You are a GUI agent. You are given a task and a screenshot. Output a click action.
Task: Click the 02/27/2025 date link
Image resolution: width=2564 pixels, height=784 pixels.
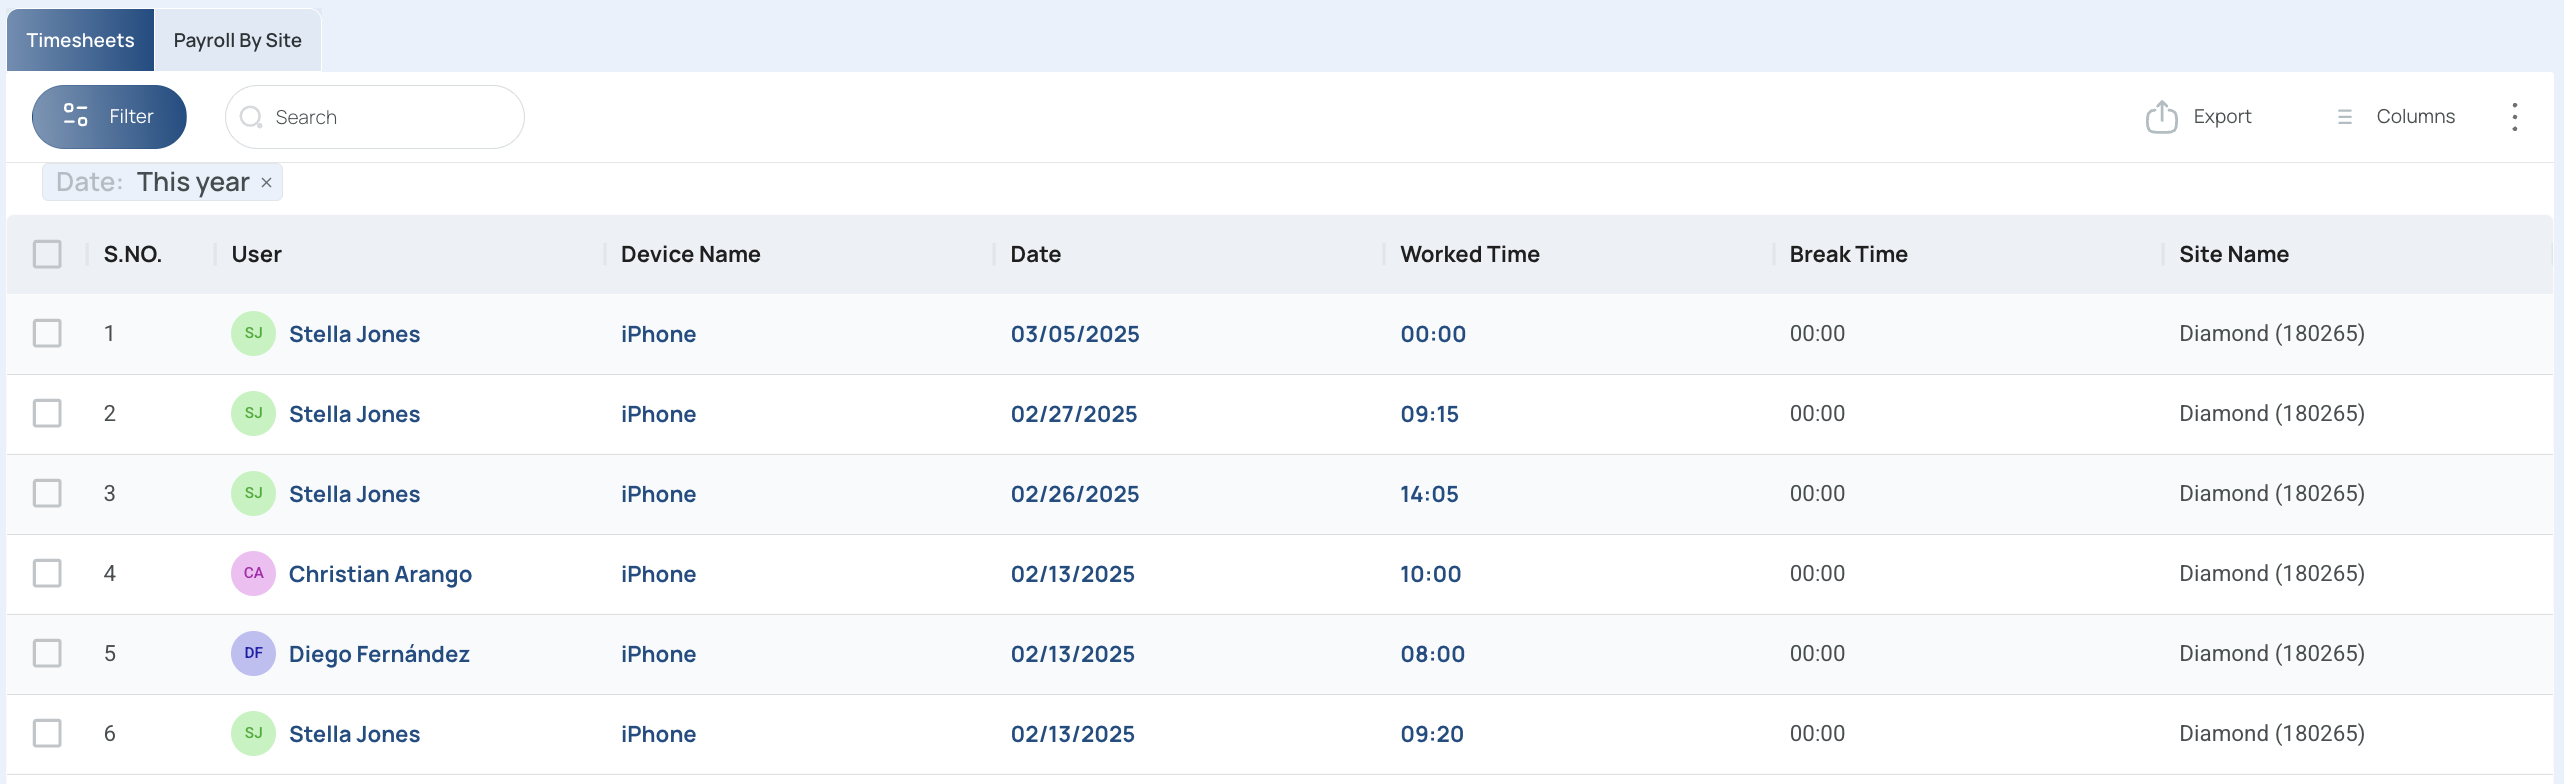(1074, 414)
